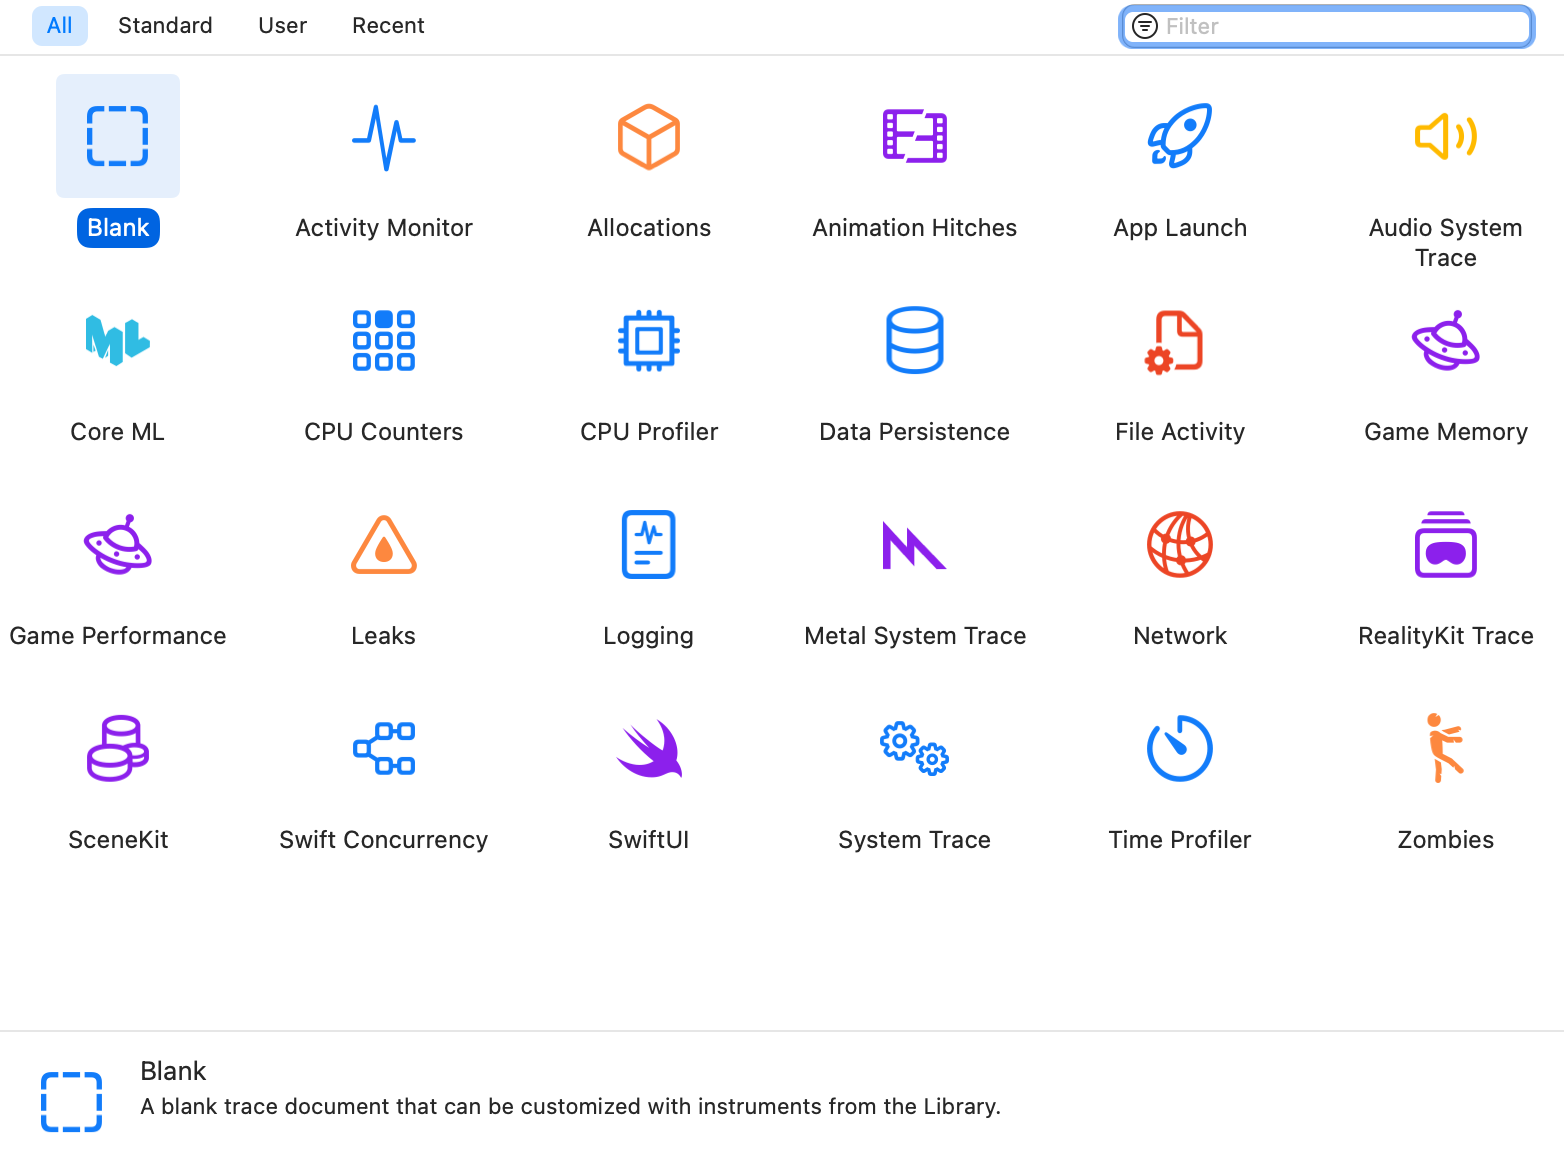
Task: Pick the Metal System Trace icon
Action: click(915, 545)
